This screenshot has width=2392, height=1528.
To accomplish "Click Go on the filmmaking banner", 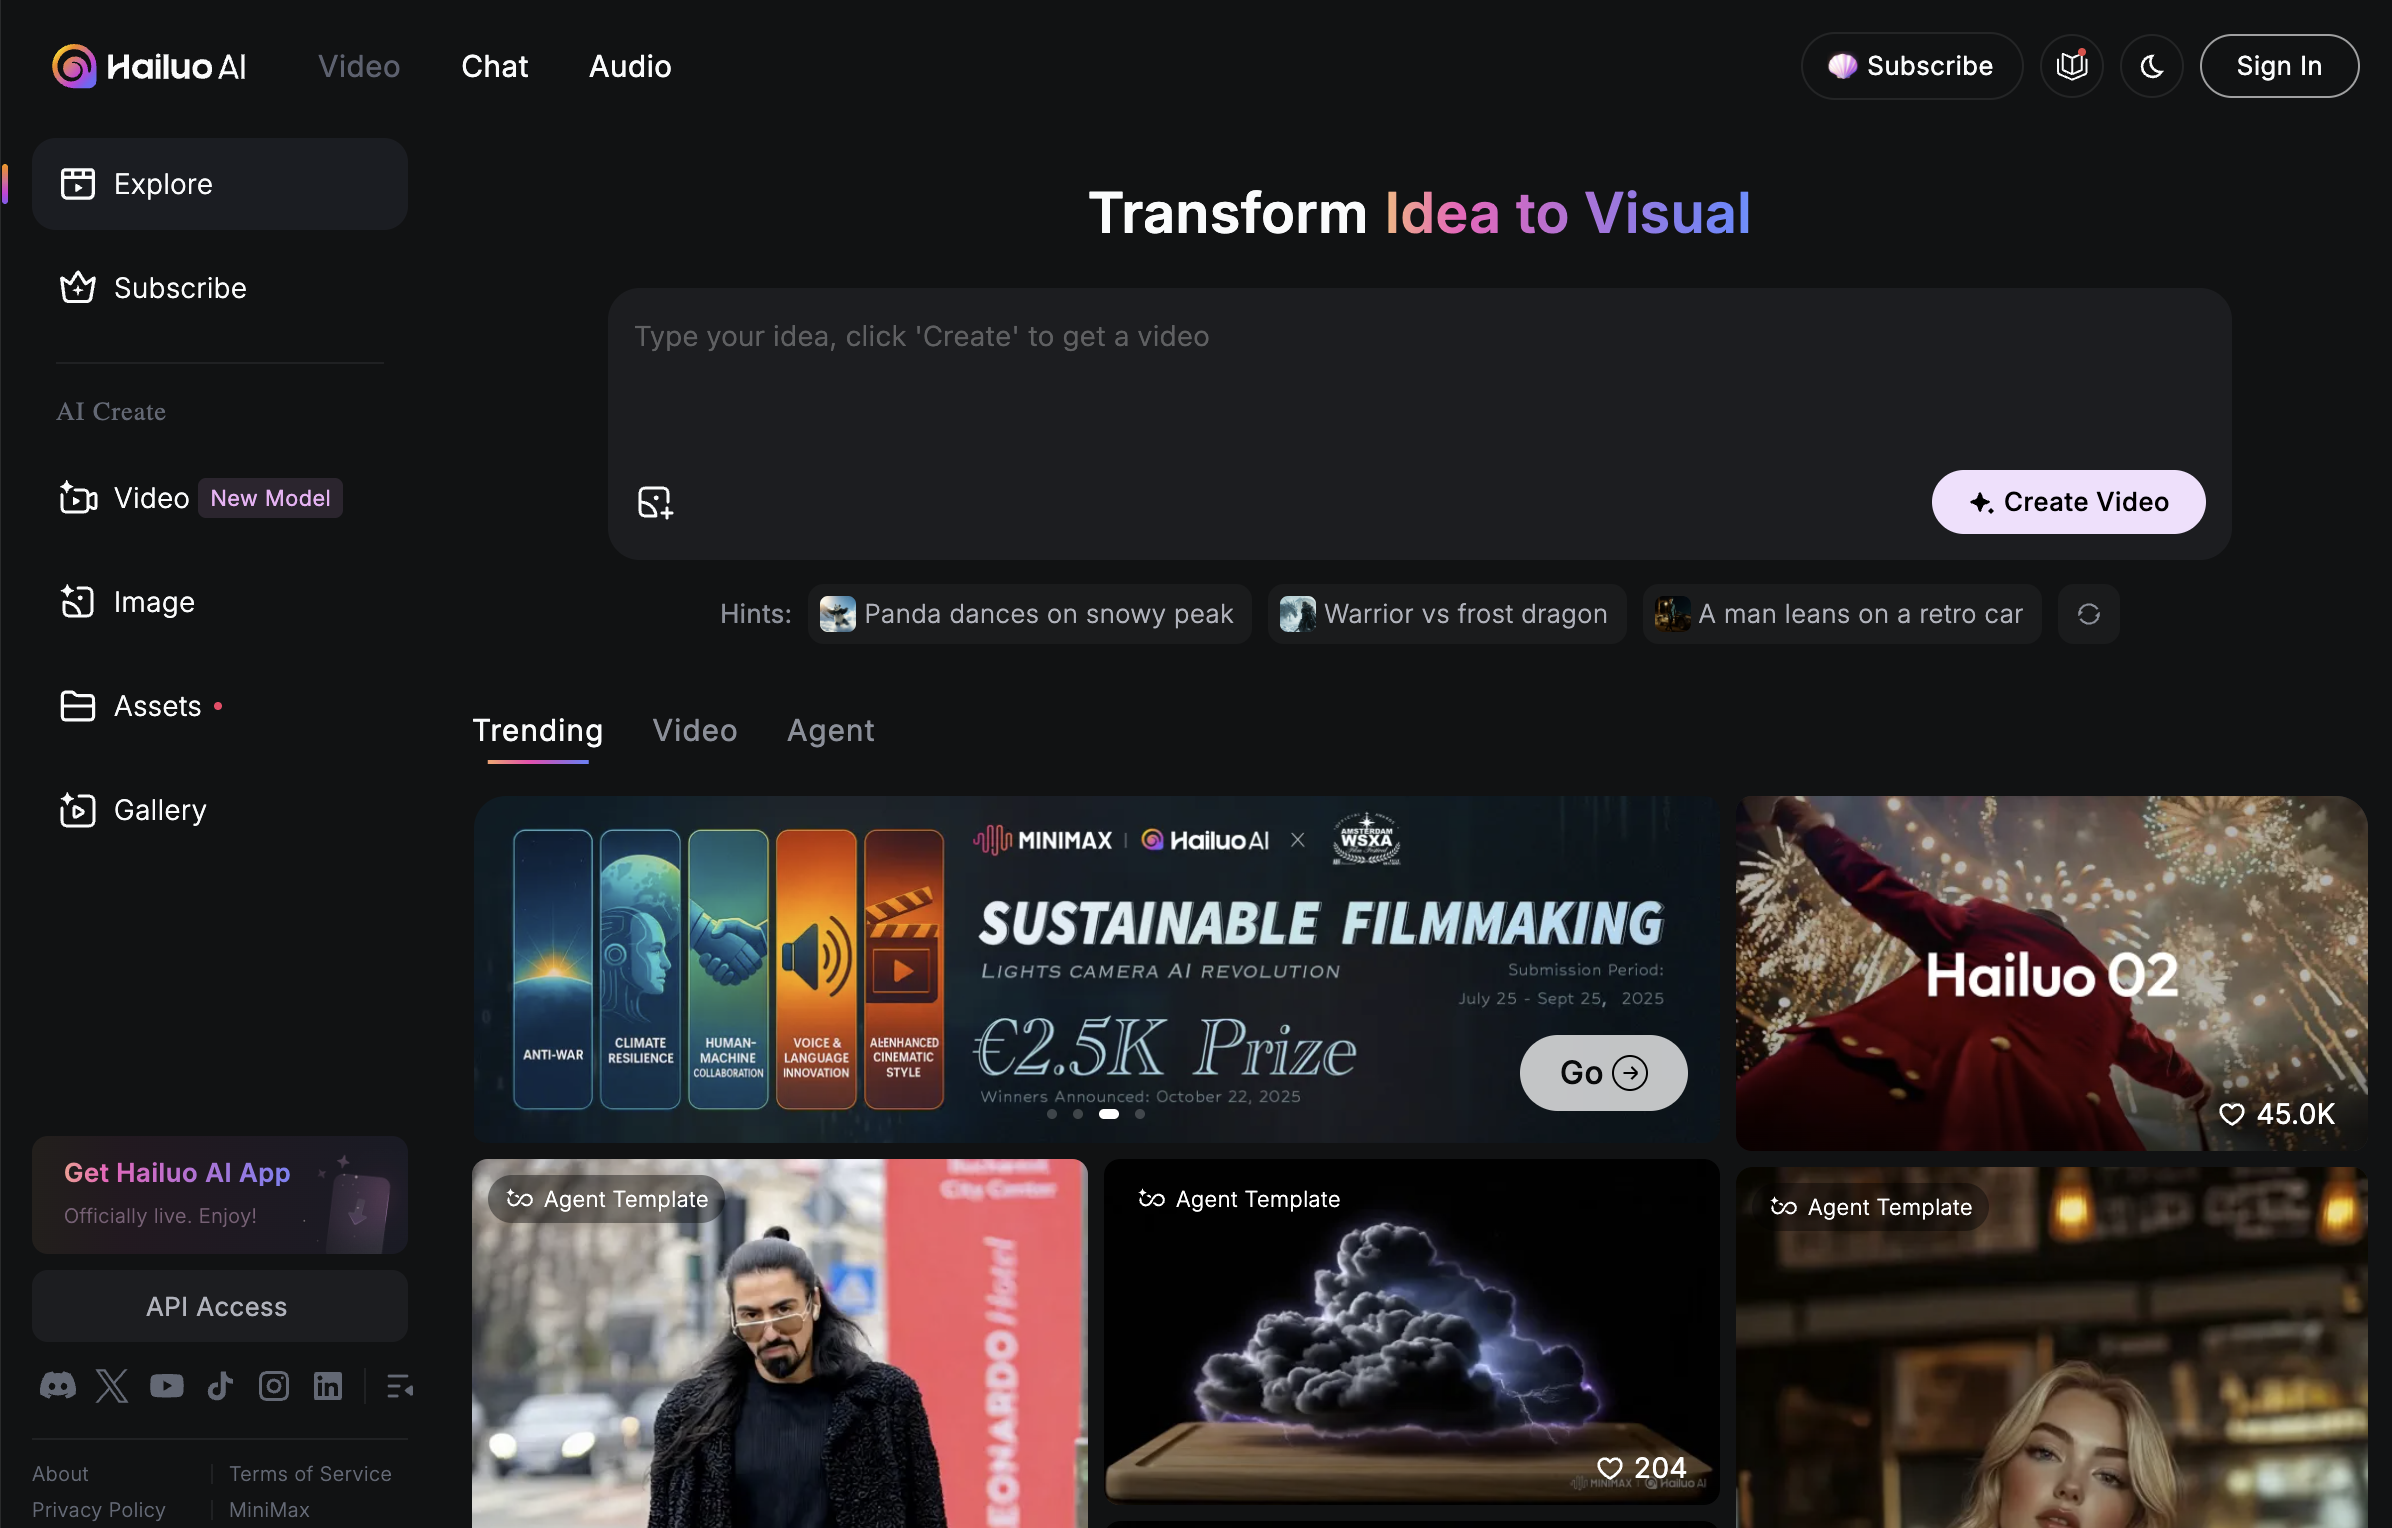I will [x=1603, y=1073].
